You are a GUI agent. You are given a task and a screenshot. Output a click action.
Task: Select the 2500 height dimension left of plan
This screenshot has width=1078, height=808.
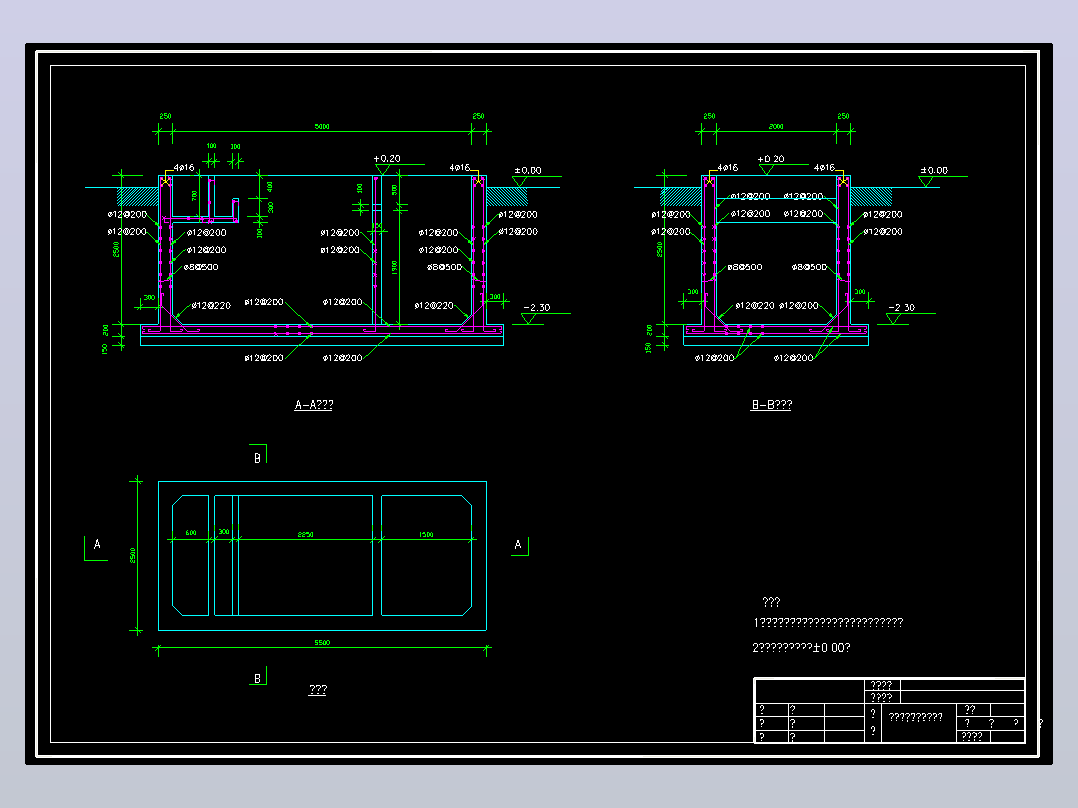(133, 555)
